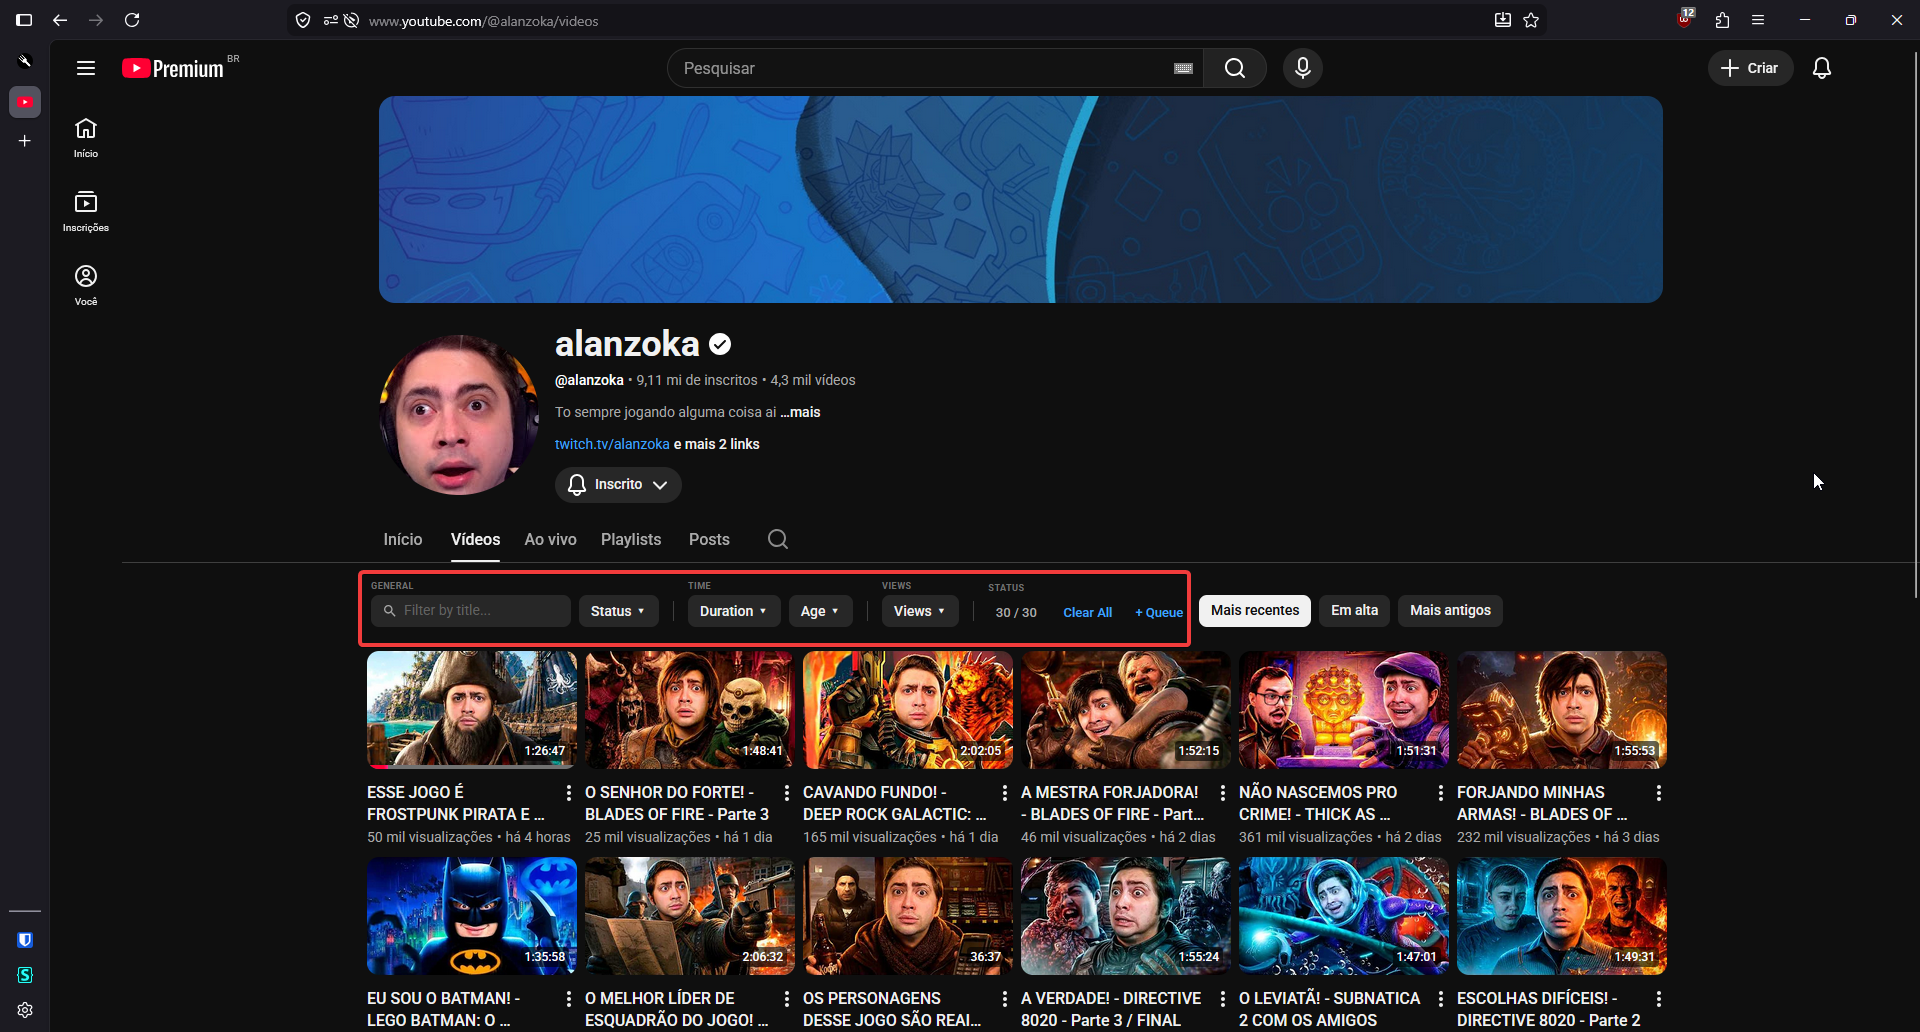Open the site protection shield info

[303, 20]
